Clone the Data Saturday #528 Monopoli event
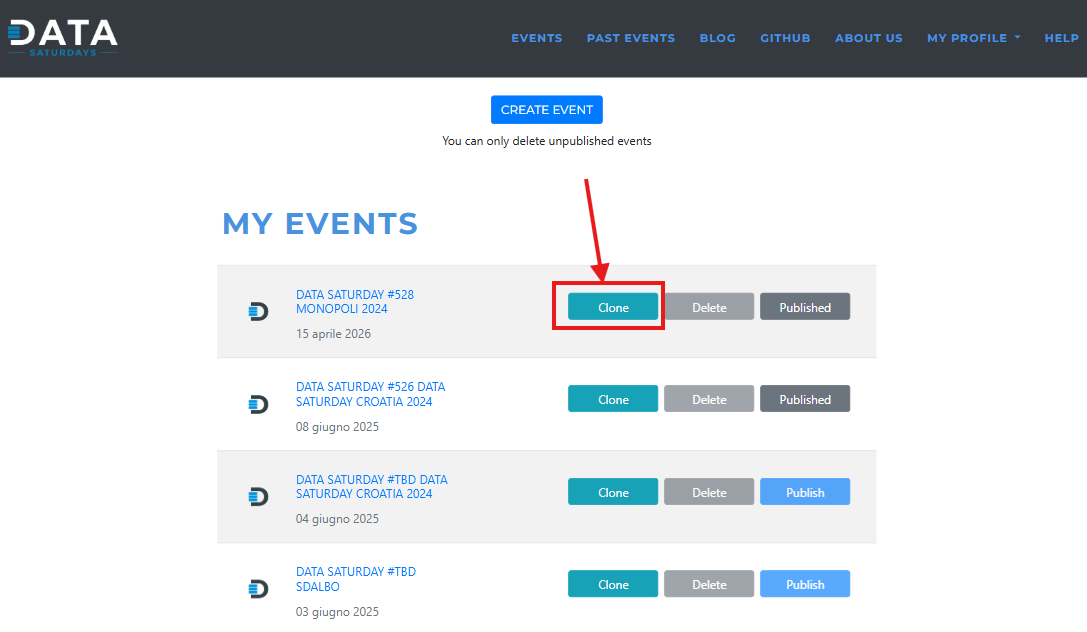Screen dimensions: 1087x632 point(613,307)
